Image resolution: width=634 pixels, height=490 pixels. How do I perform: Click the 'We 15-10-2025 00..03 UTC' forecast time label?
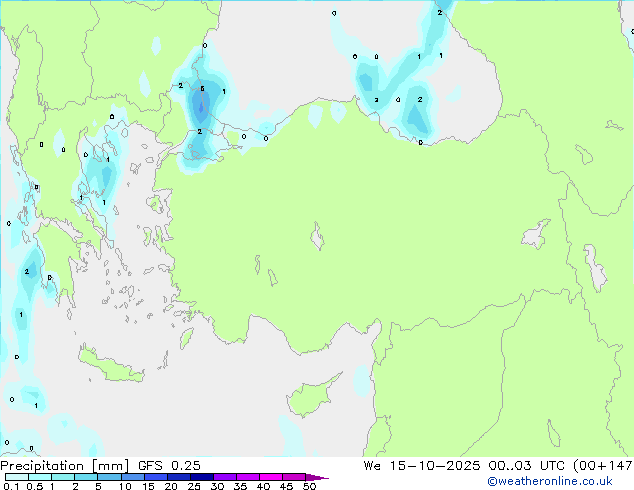pyautogui.click(x=465, y=466)
